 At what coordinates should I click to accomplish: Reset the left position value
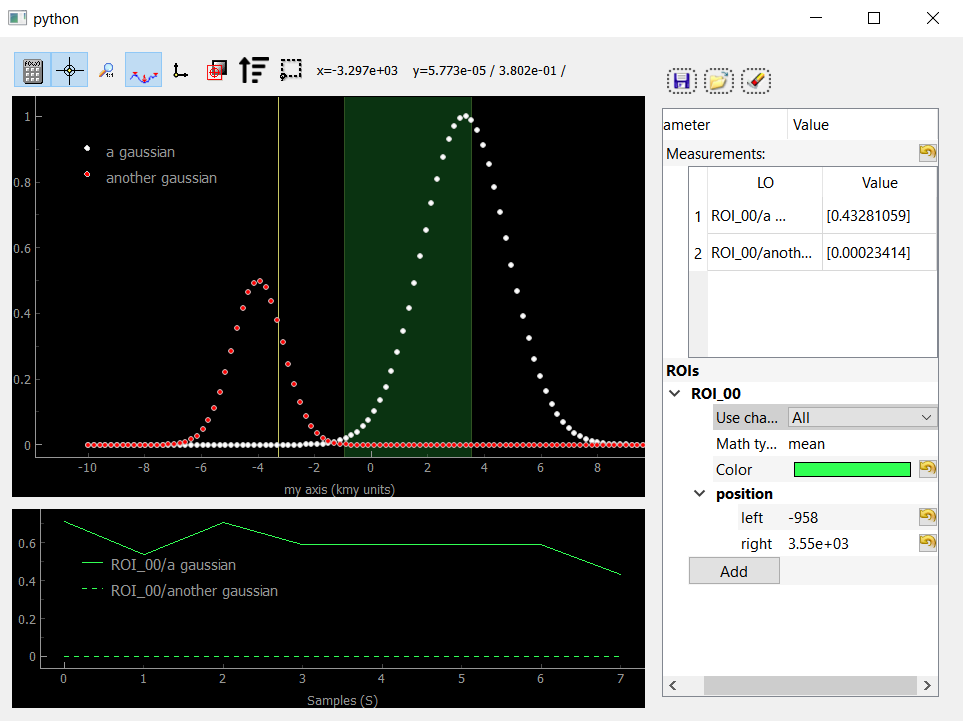coord(927,517)
